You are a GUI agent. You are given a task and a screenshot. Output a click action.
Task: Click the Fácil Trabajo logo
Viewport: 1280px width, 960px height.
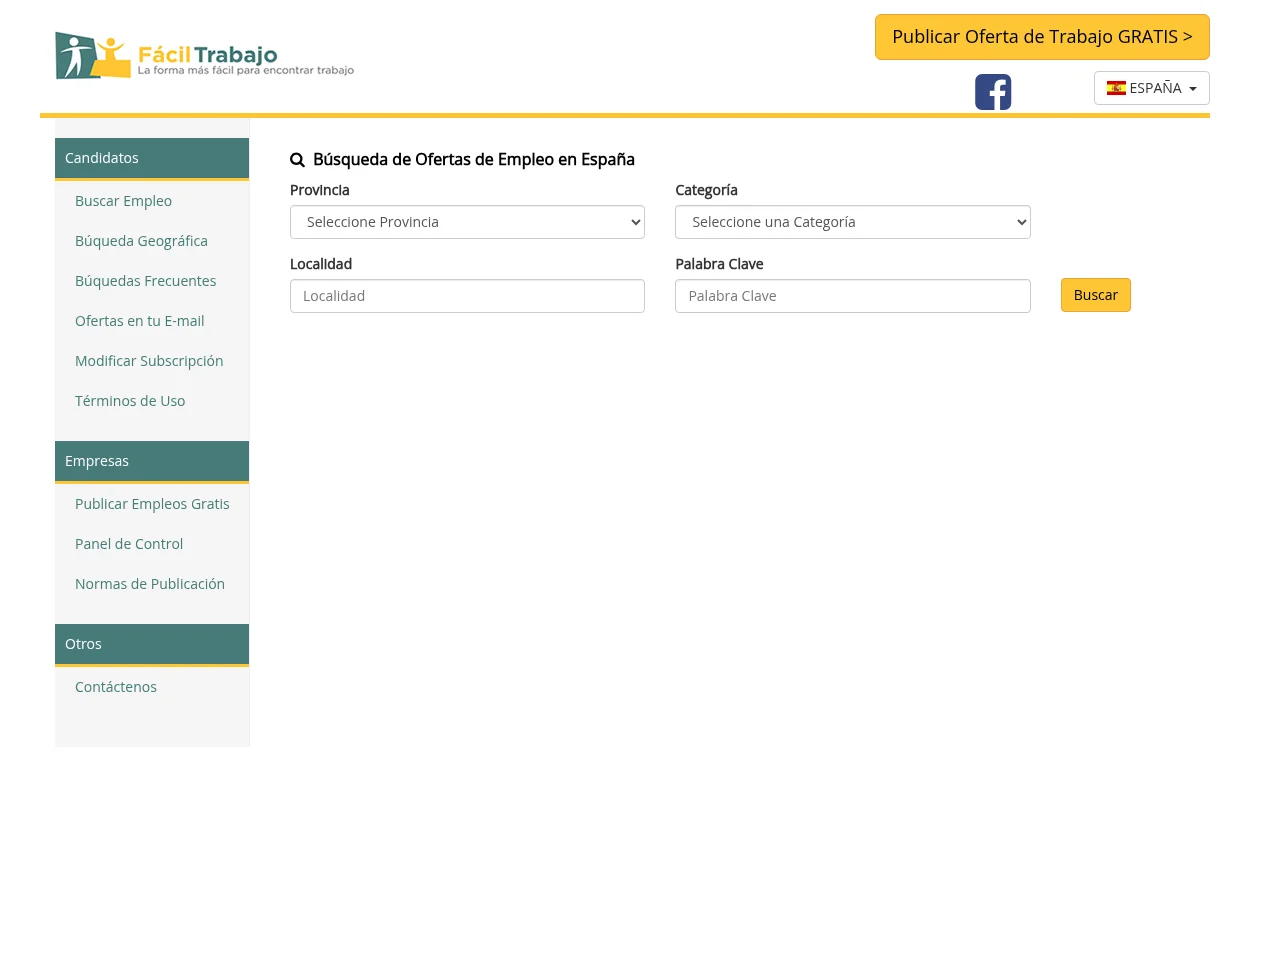coord(205,55)
